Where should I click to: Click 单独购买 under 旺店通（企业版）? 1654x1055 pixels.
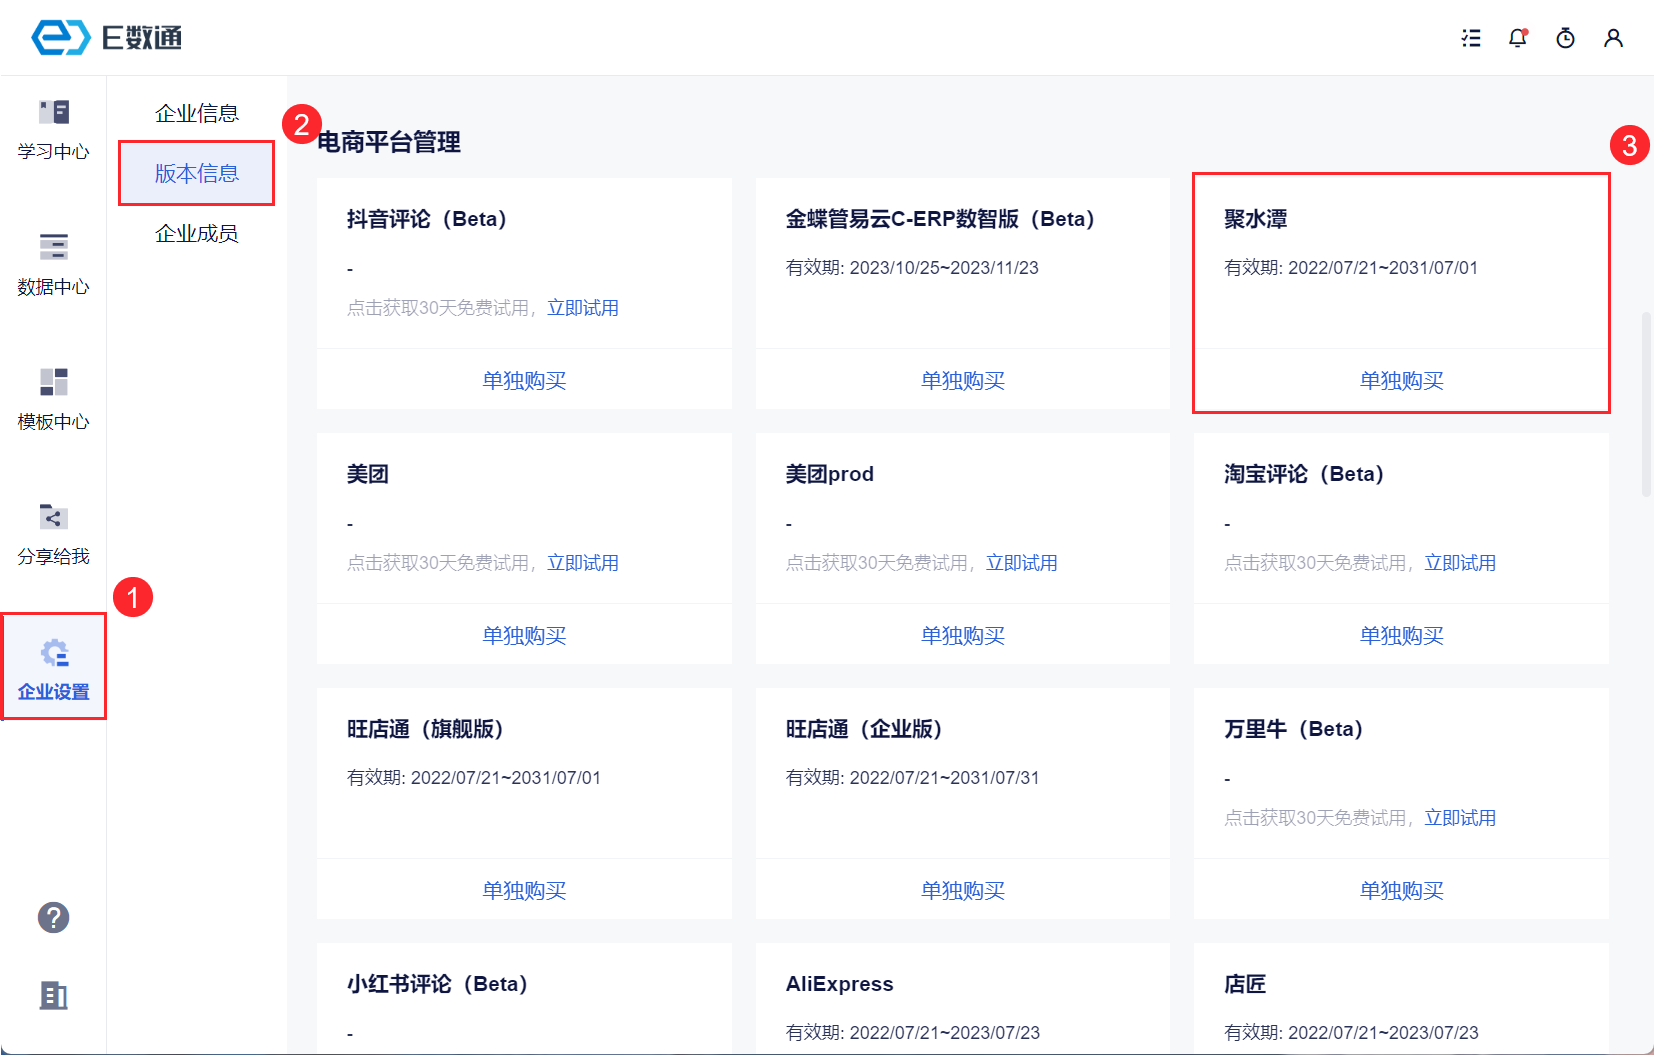pyautogui.click(x=963, y=890)
